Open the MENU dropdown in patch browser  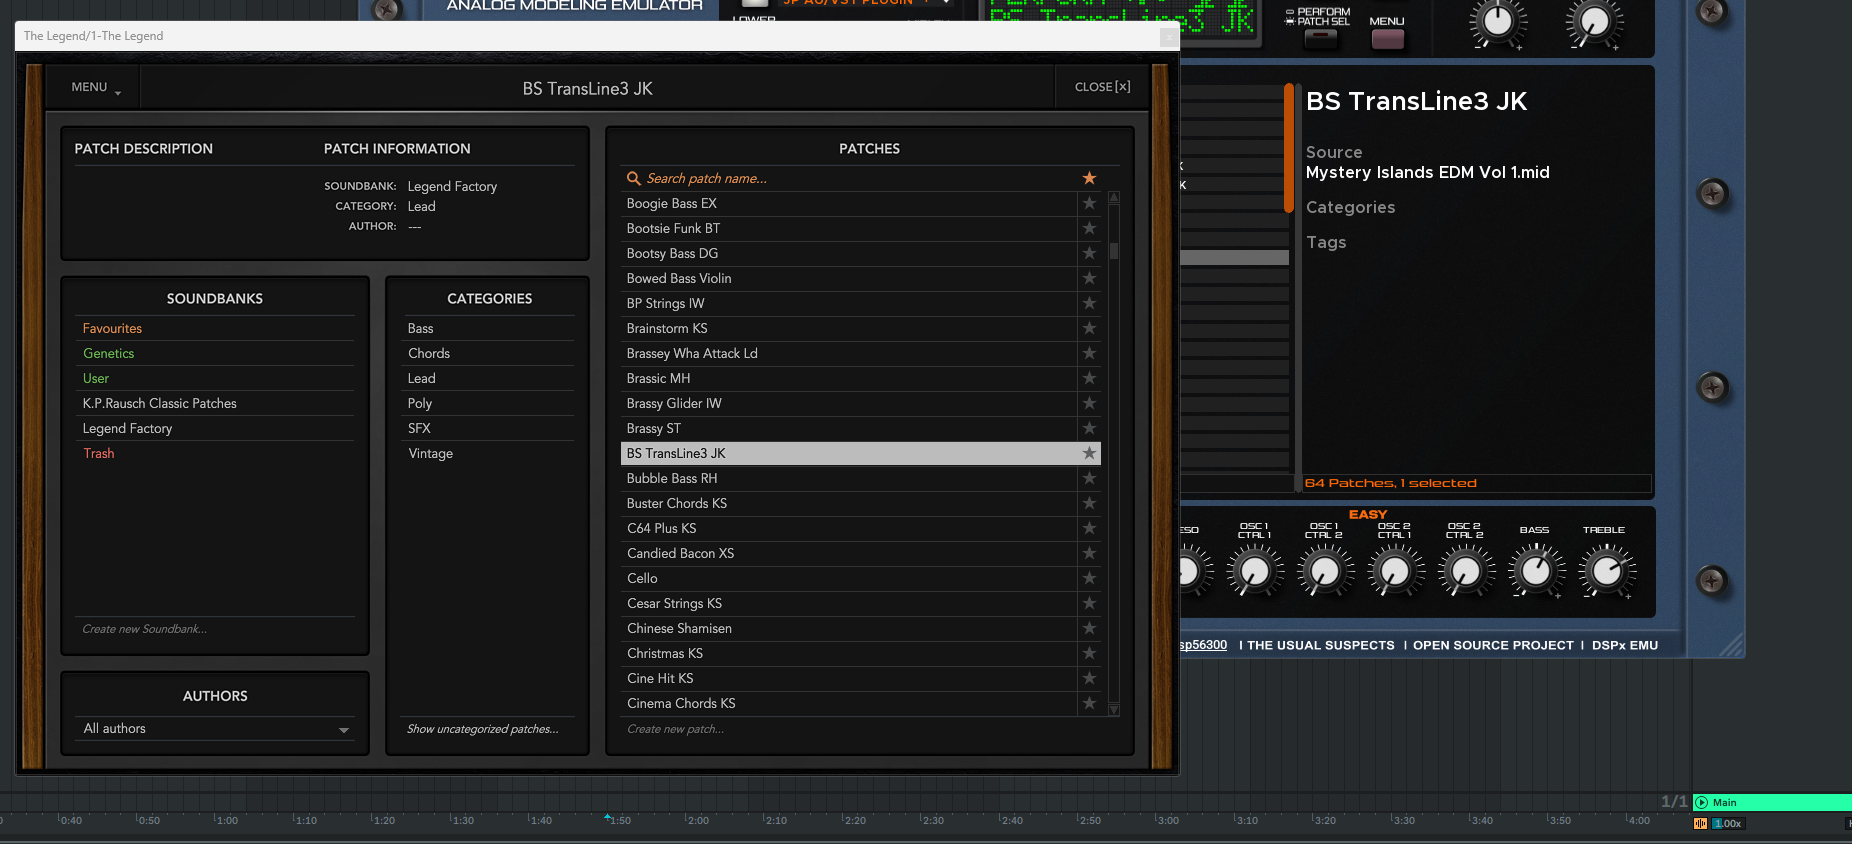96,87
